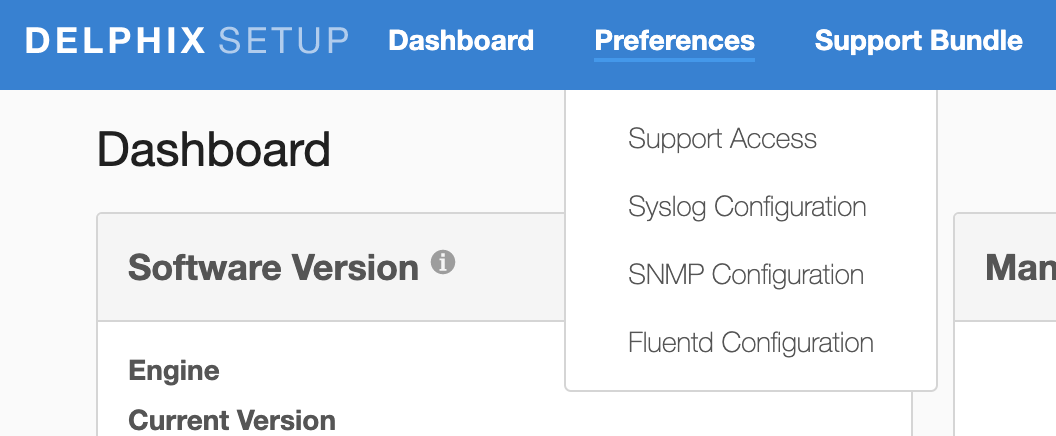Image resolution: width=1056 pixels, height=436 pixels.
Task: Go to the Dashboard navigation tab
Action: pos(461,41)
